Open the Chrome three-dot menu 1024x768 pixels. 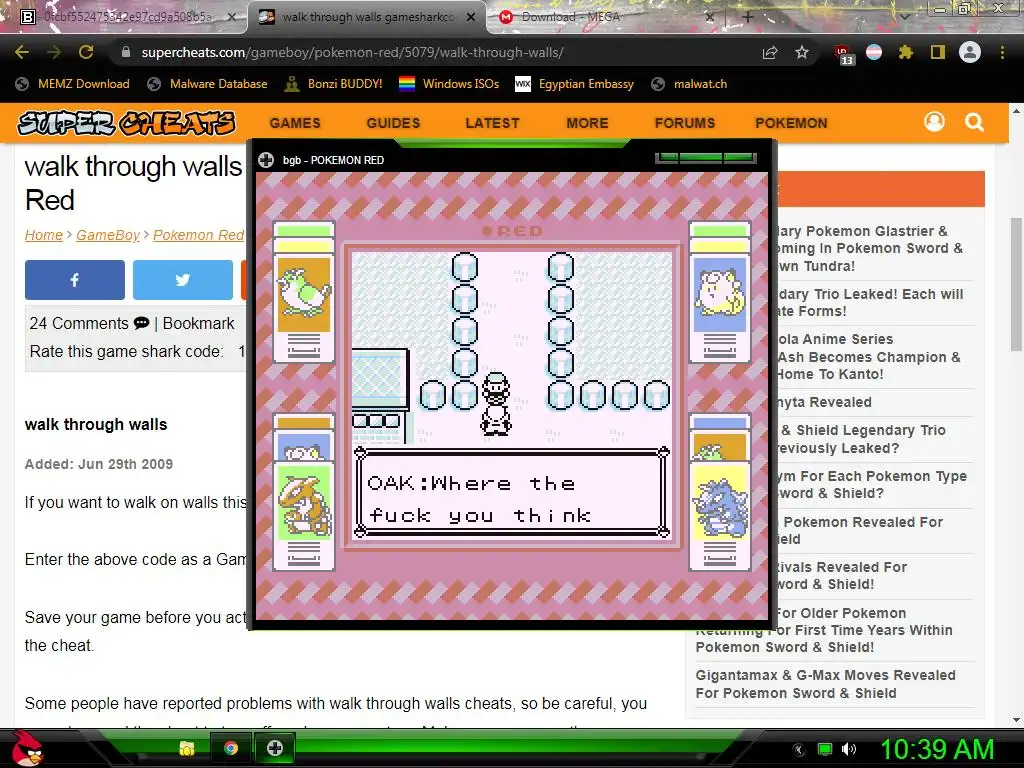coord(1002,53)
